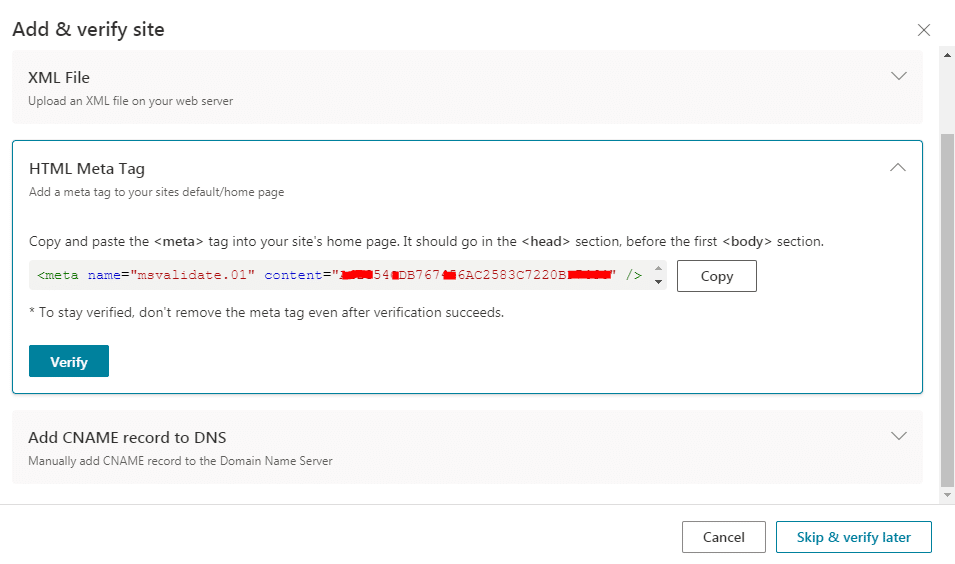Screen dimensions: 955x564
Task: Collapse the HTML Meta Tag section chevron
Action: click(897, 167)
